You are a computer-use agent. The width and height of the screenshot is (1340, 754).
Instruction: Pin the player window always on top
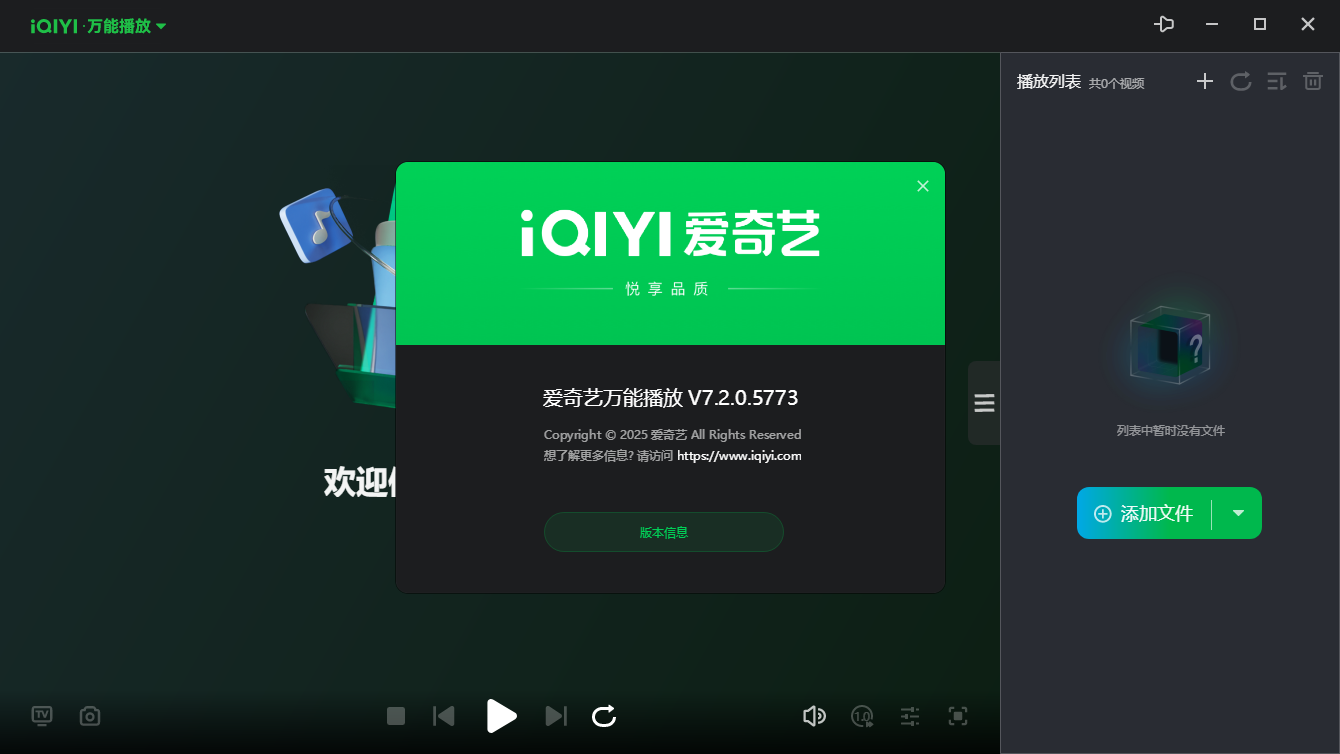coord(1164,24)
